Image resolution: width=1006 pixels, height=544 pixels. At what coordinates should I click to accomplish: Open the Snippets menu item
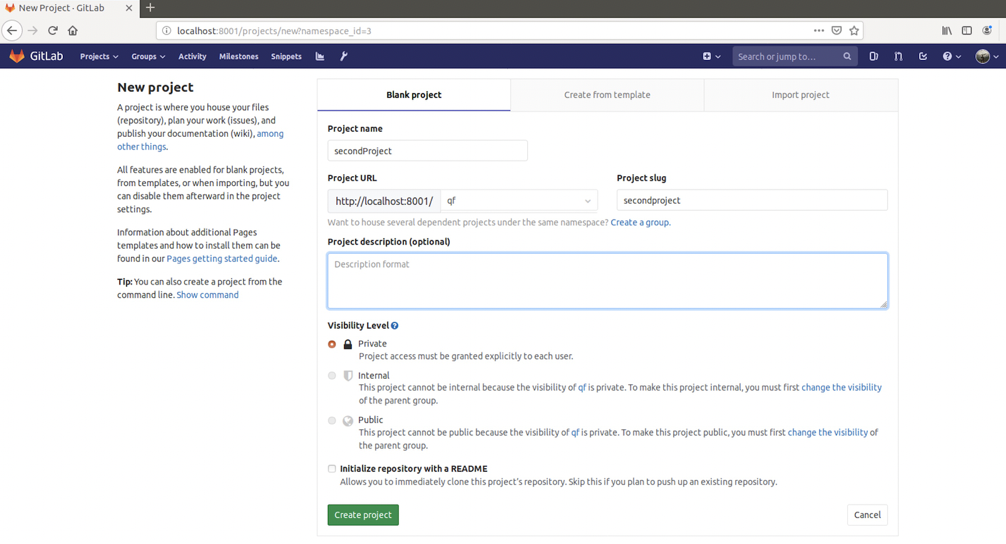coord(286,56)
